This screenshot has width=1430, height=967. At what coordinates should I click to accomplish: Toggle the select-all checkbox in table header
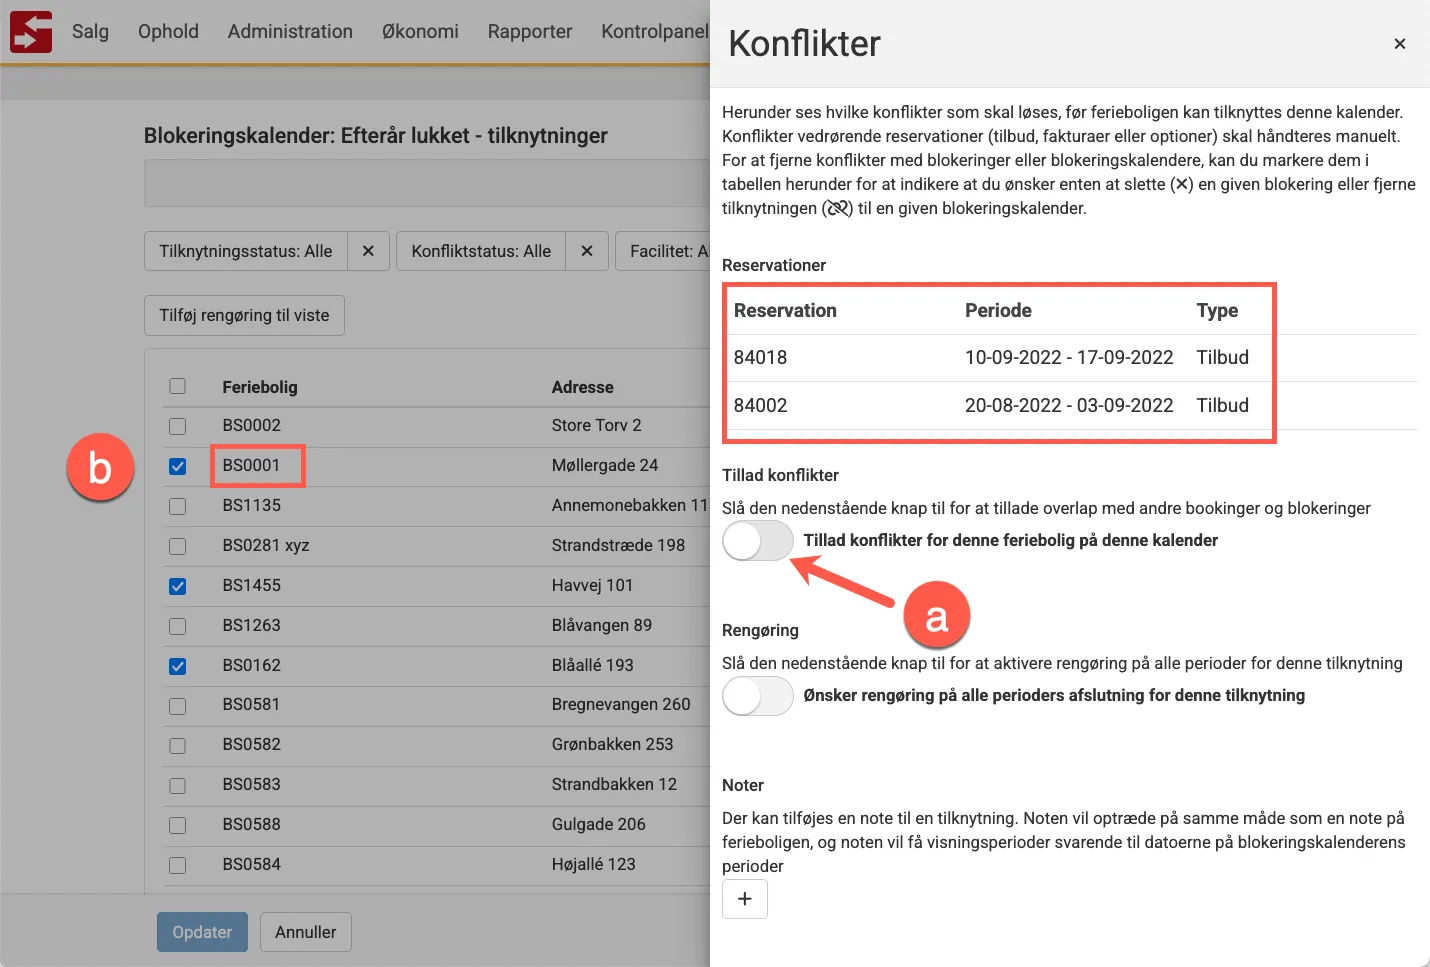tap(177, 385)
